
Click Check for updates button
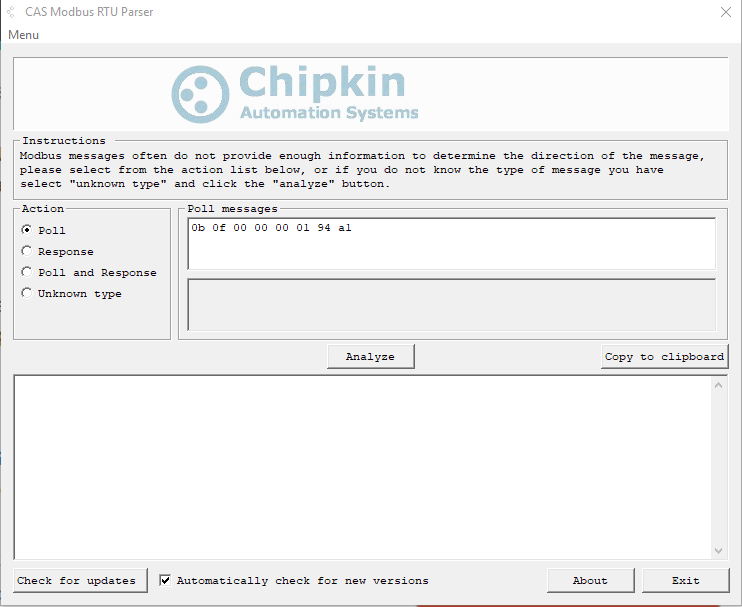point(80,580)
